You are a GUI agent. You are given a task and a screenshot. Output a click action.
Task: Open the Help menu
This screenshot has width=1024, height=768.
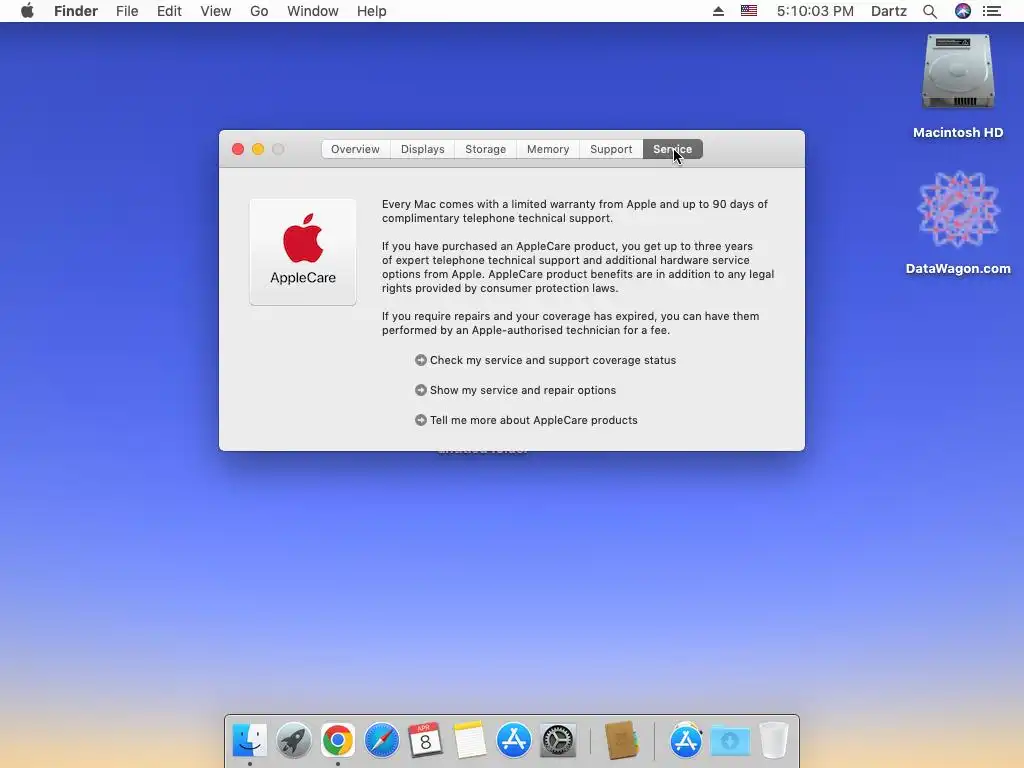coord(372,11)
